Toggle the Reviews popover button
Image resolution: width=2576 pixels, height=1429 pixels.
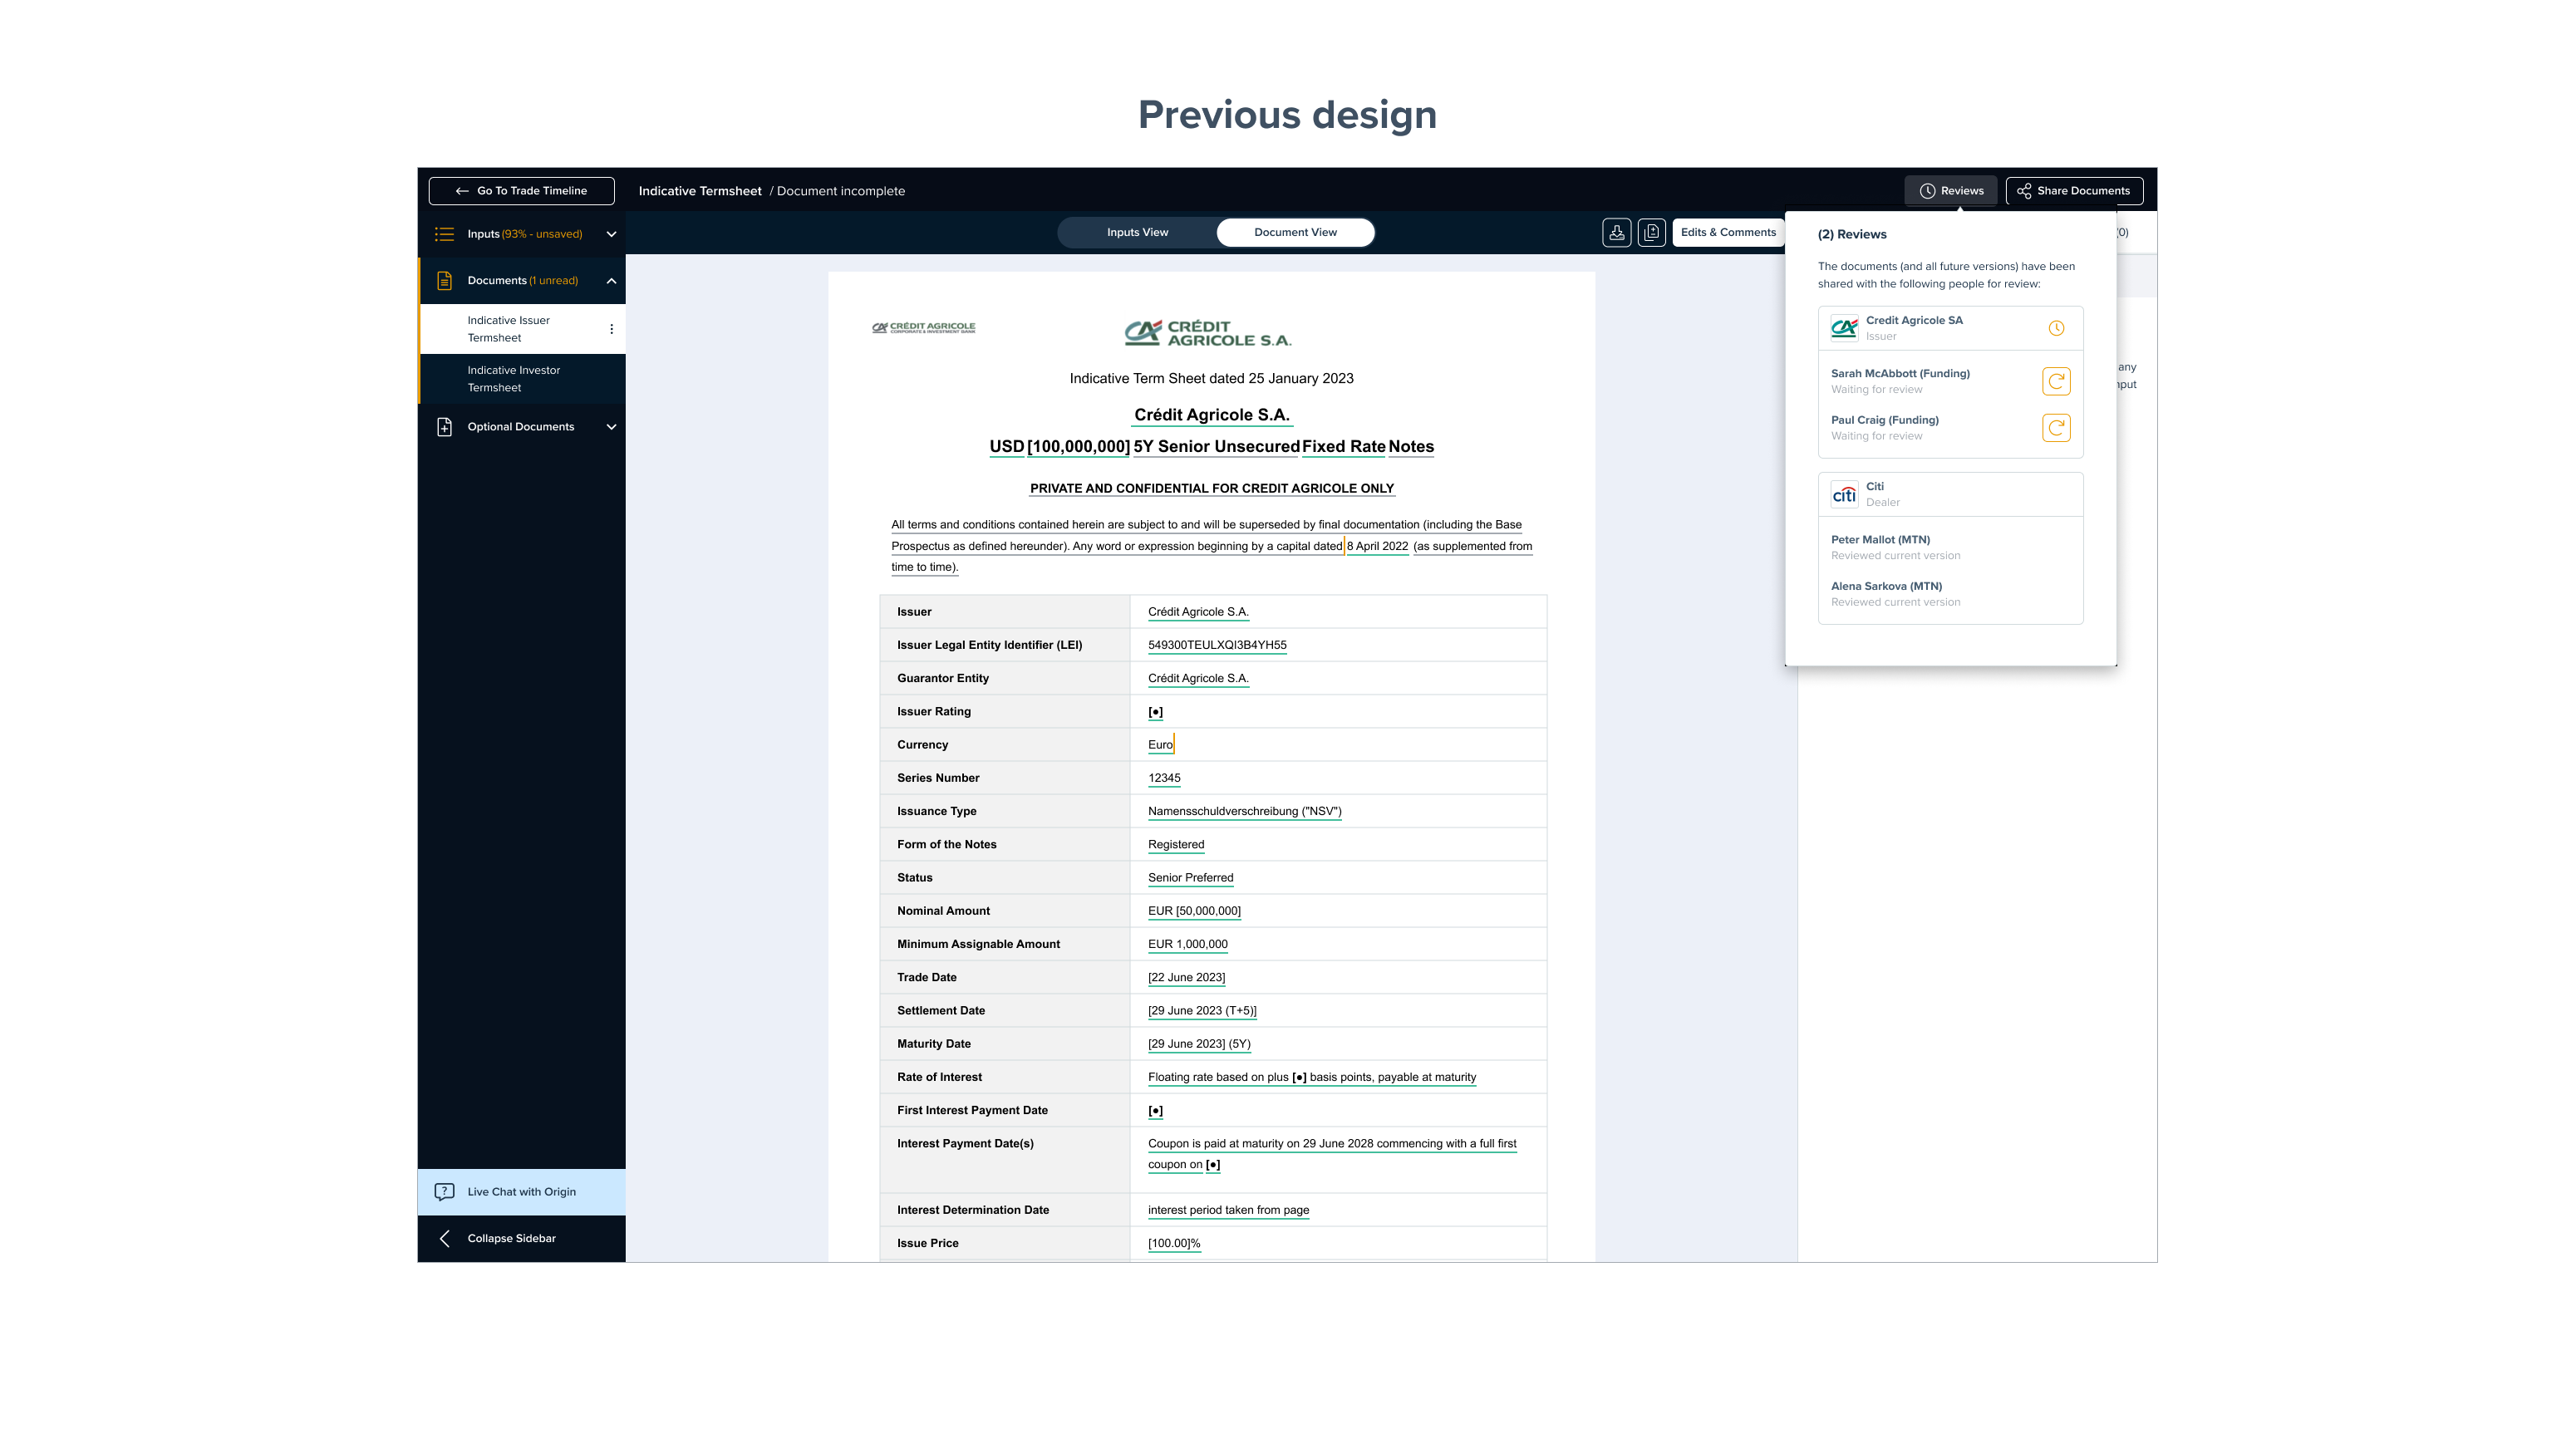pos(1951,190)
